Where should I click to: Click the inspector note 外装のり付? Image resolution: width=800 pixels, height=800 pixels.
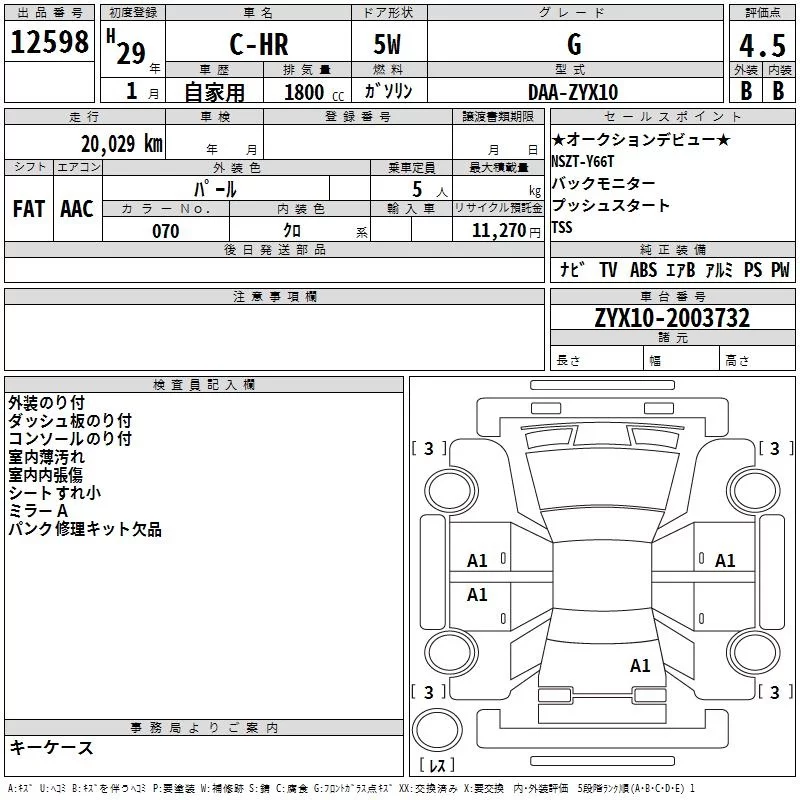[x=46, y=403]
